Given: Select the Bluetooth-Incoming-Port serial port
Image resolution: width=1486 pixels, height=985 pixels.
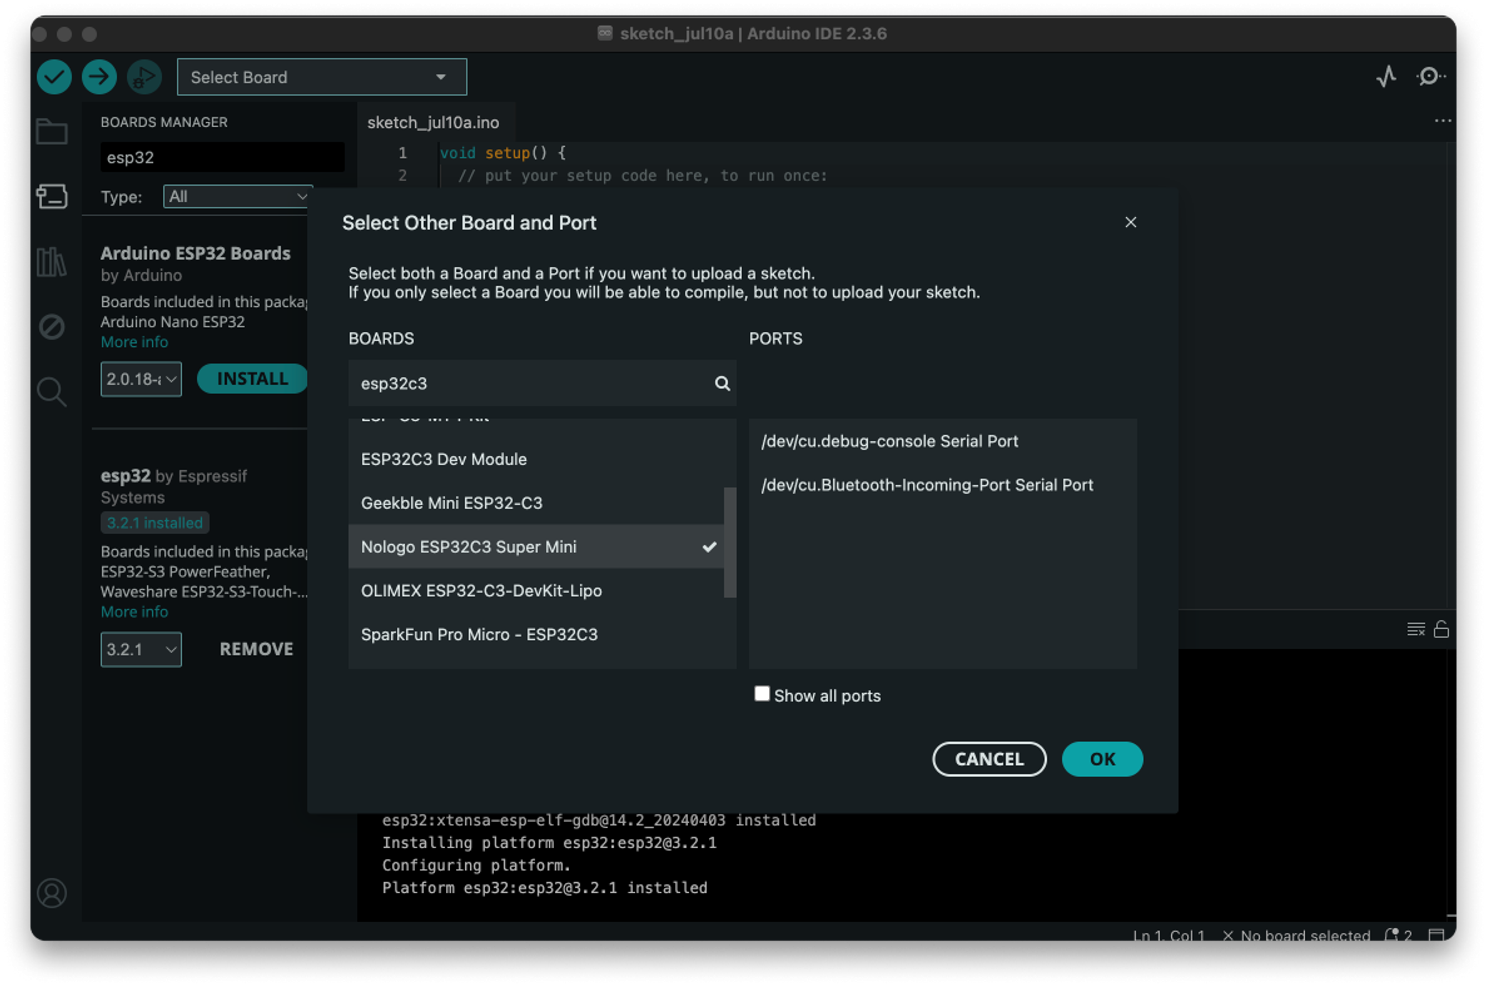Looking at the screenshot, I should [x=942, y=485].
